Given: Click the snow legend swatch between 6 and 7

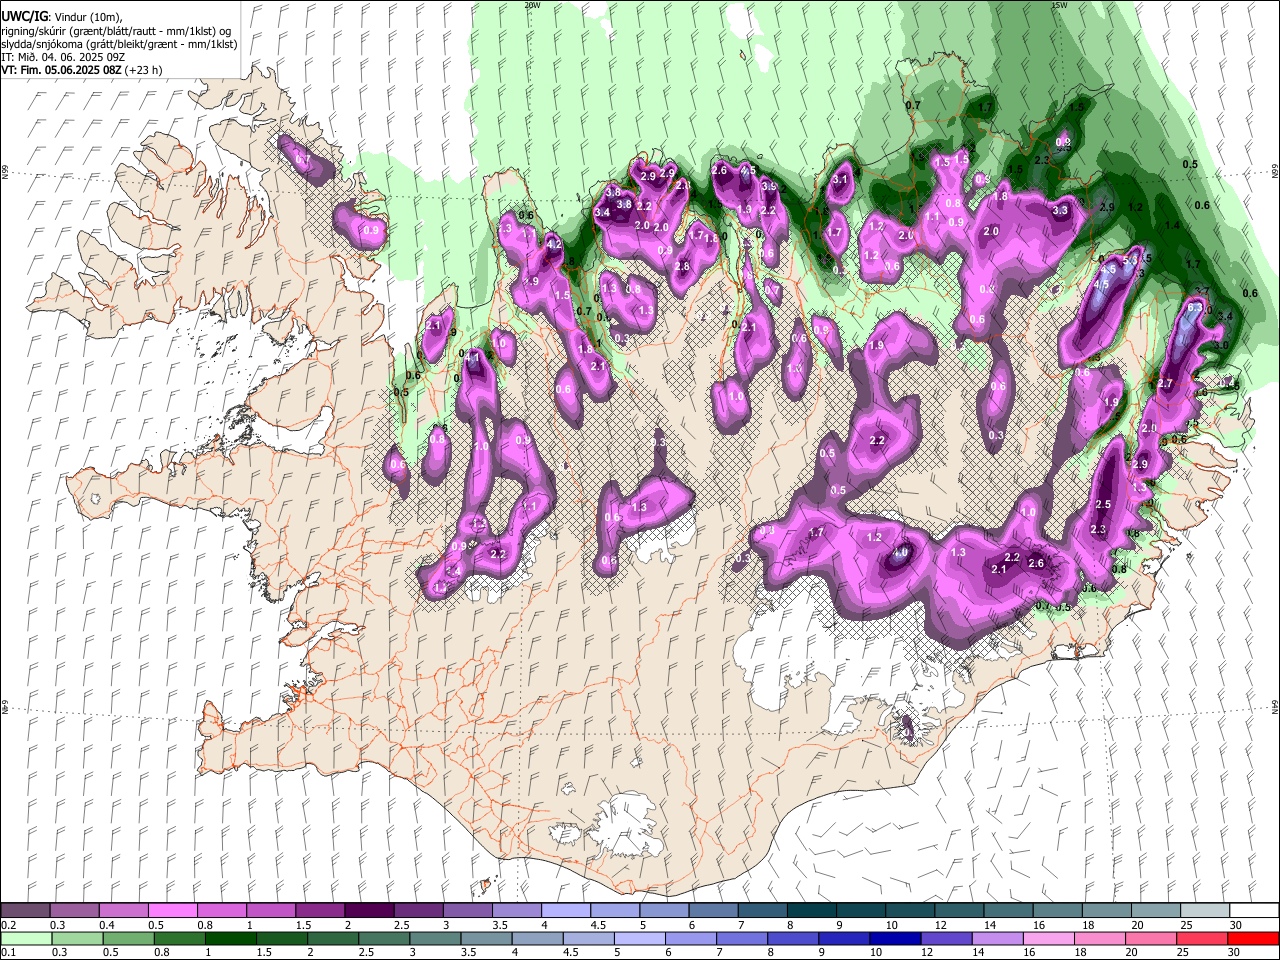Looking at the screenshot, I should (x=712, y=910).
